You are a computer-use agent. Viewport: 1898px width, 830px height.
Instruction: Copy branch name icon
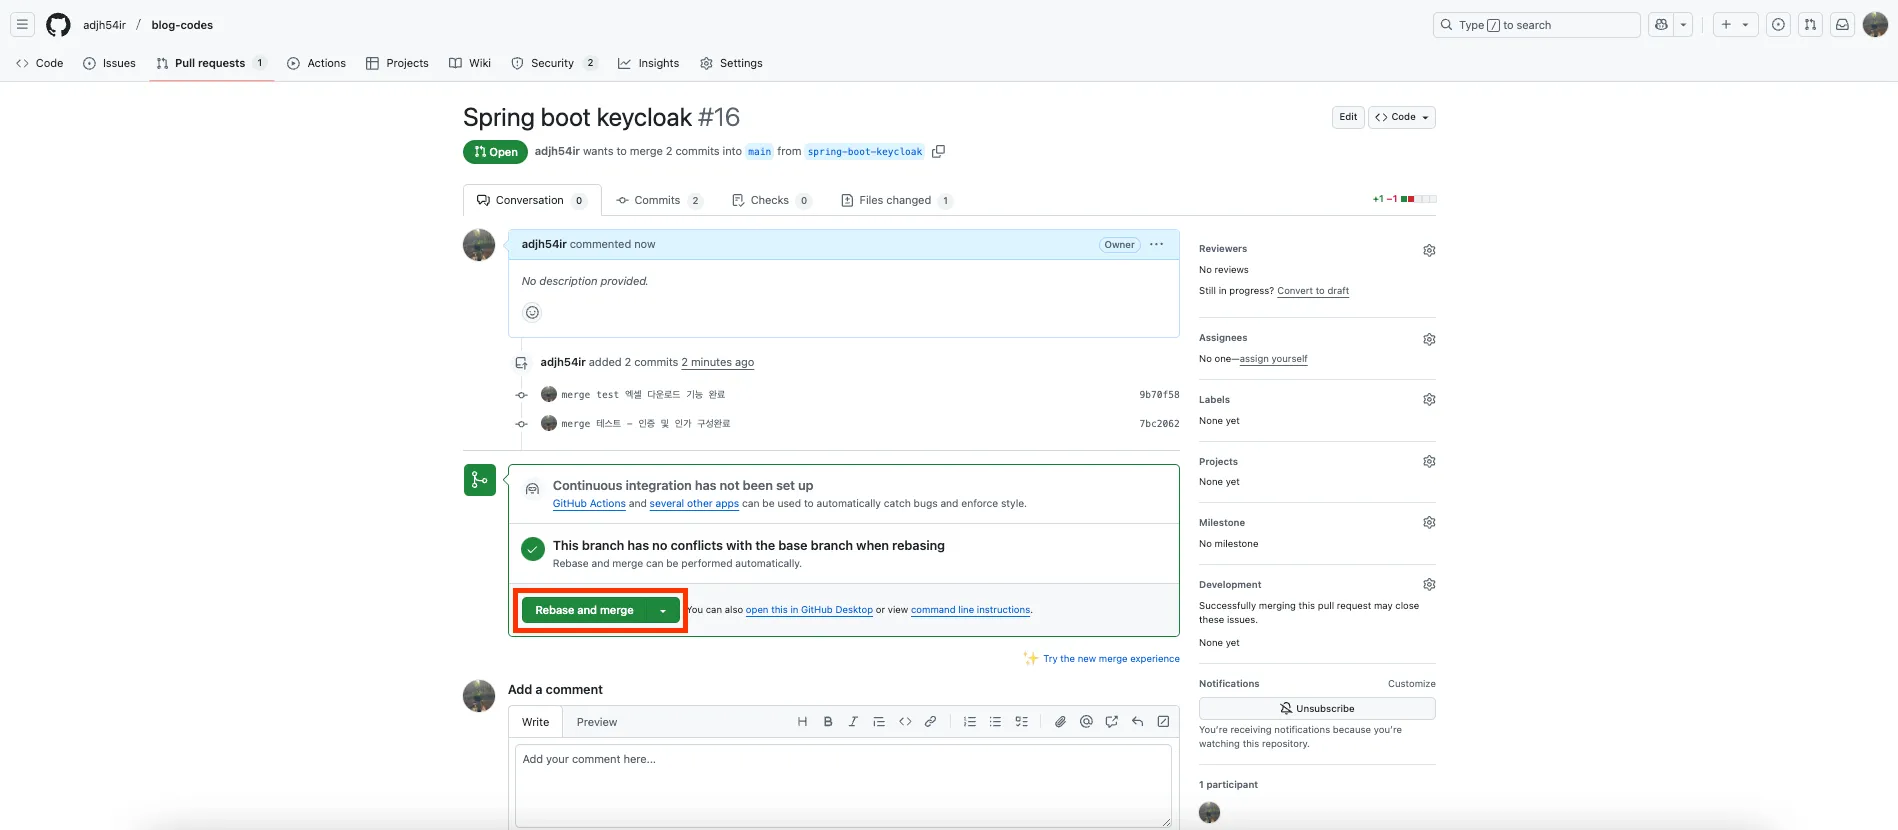[938, 152]
